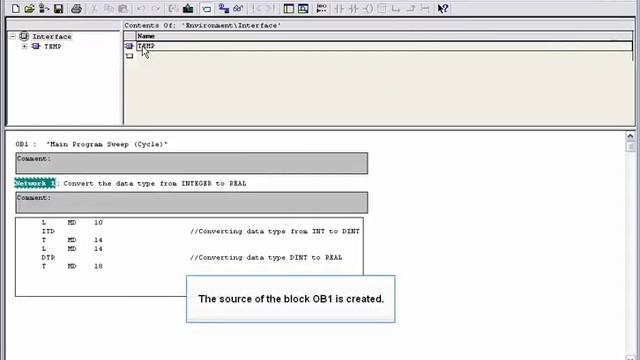Select Interface in the tree

point(52,36)
